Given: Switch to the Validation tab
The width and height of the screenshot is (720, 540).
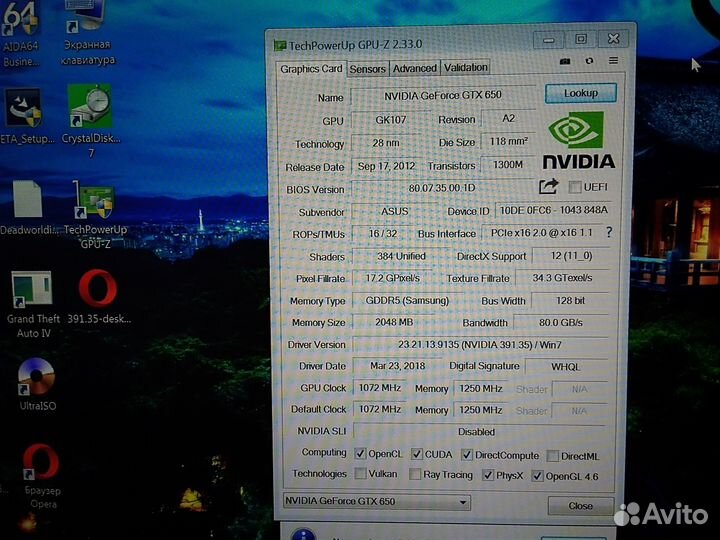Looking at the screenshot, I should (465, 68).
